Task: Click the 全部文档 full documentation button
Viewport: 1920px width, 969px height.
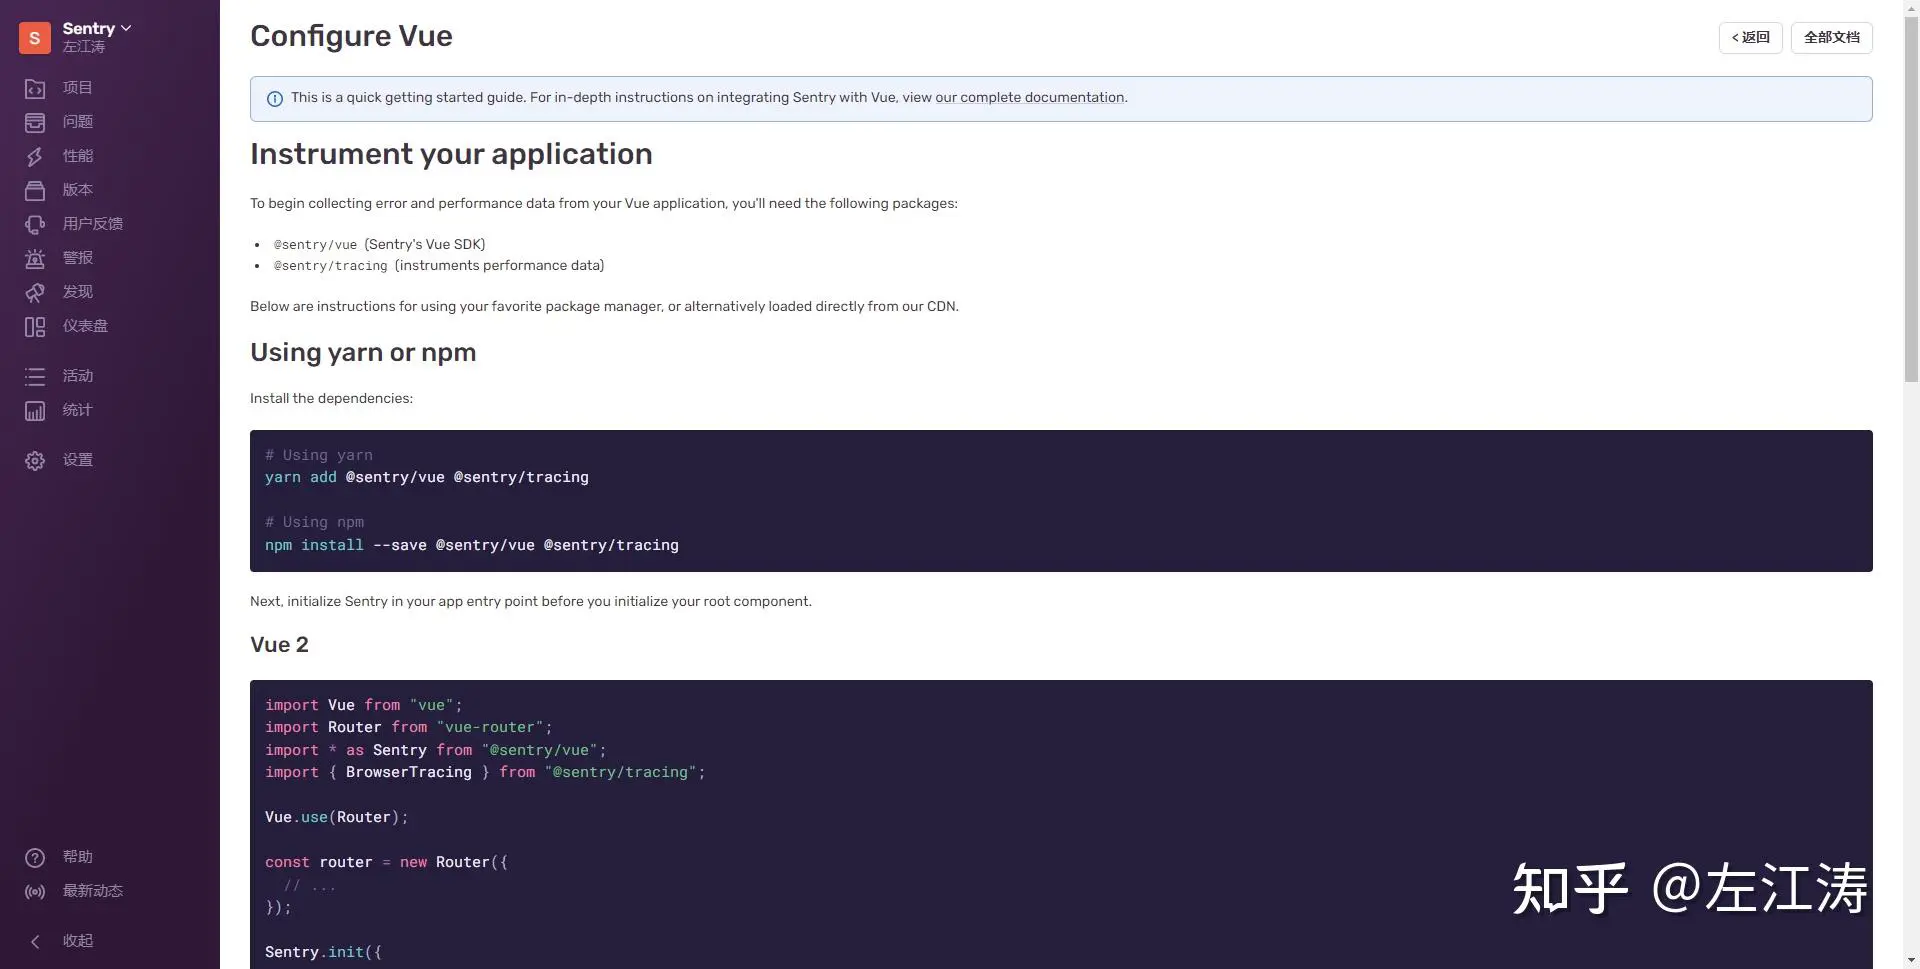Action: (1831, 38)
